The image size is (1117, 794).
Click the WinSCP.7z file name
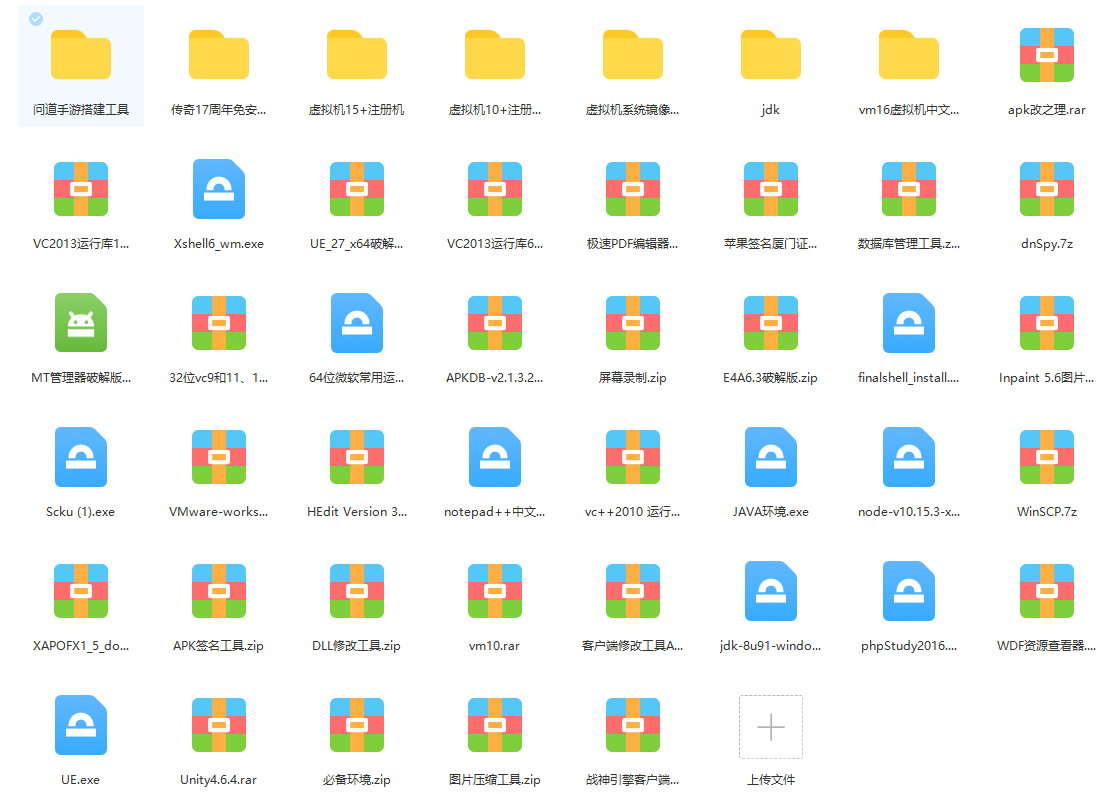pyautogui.click(x=1046, y=511)
